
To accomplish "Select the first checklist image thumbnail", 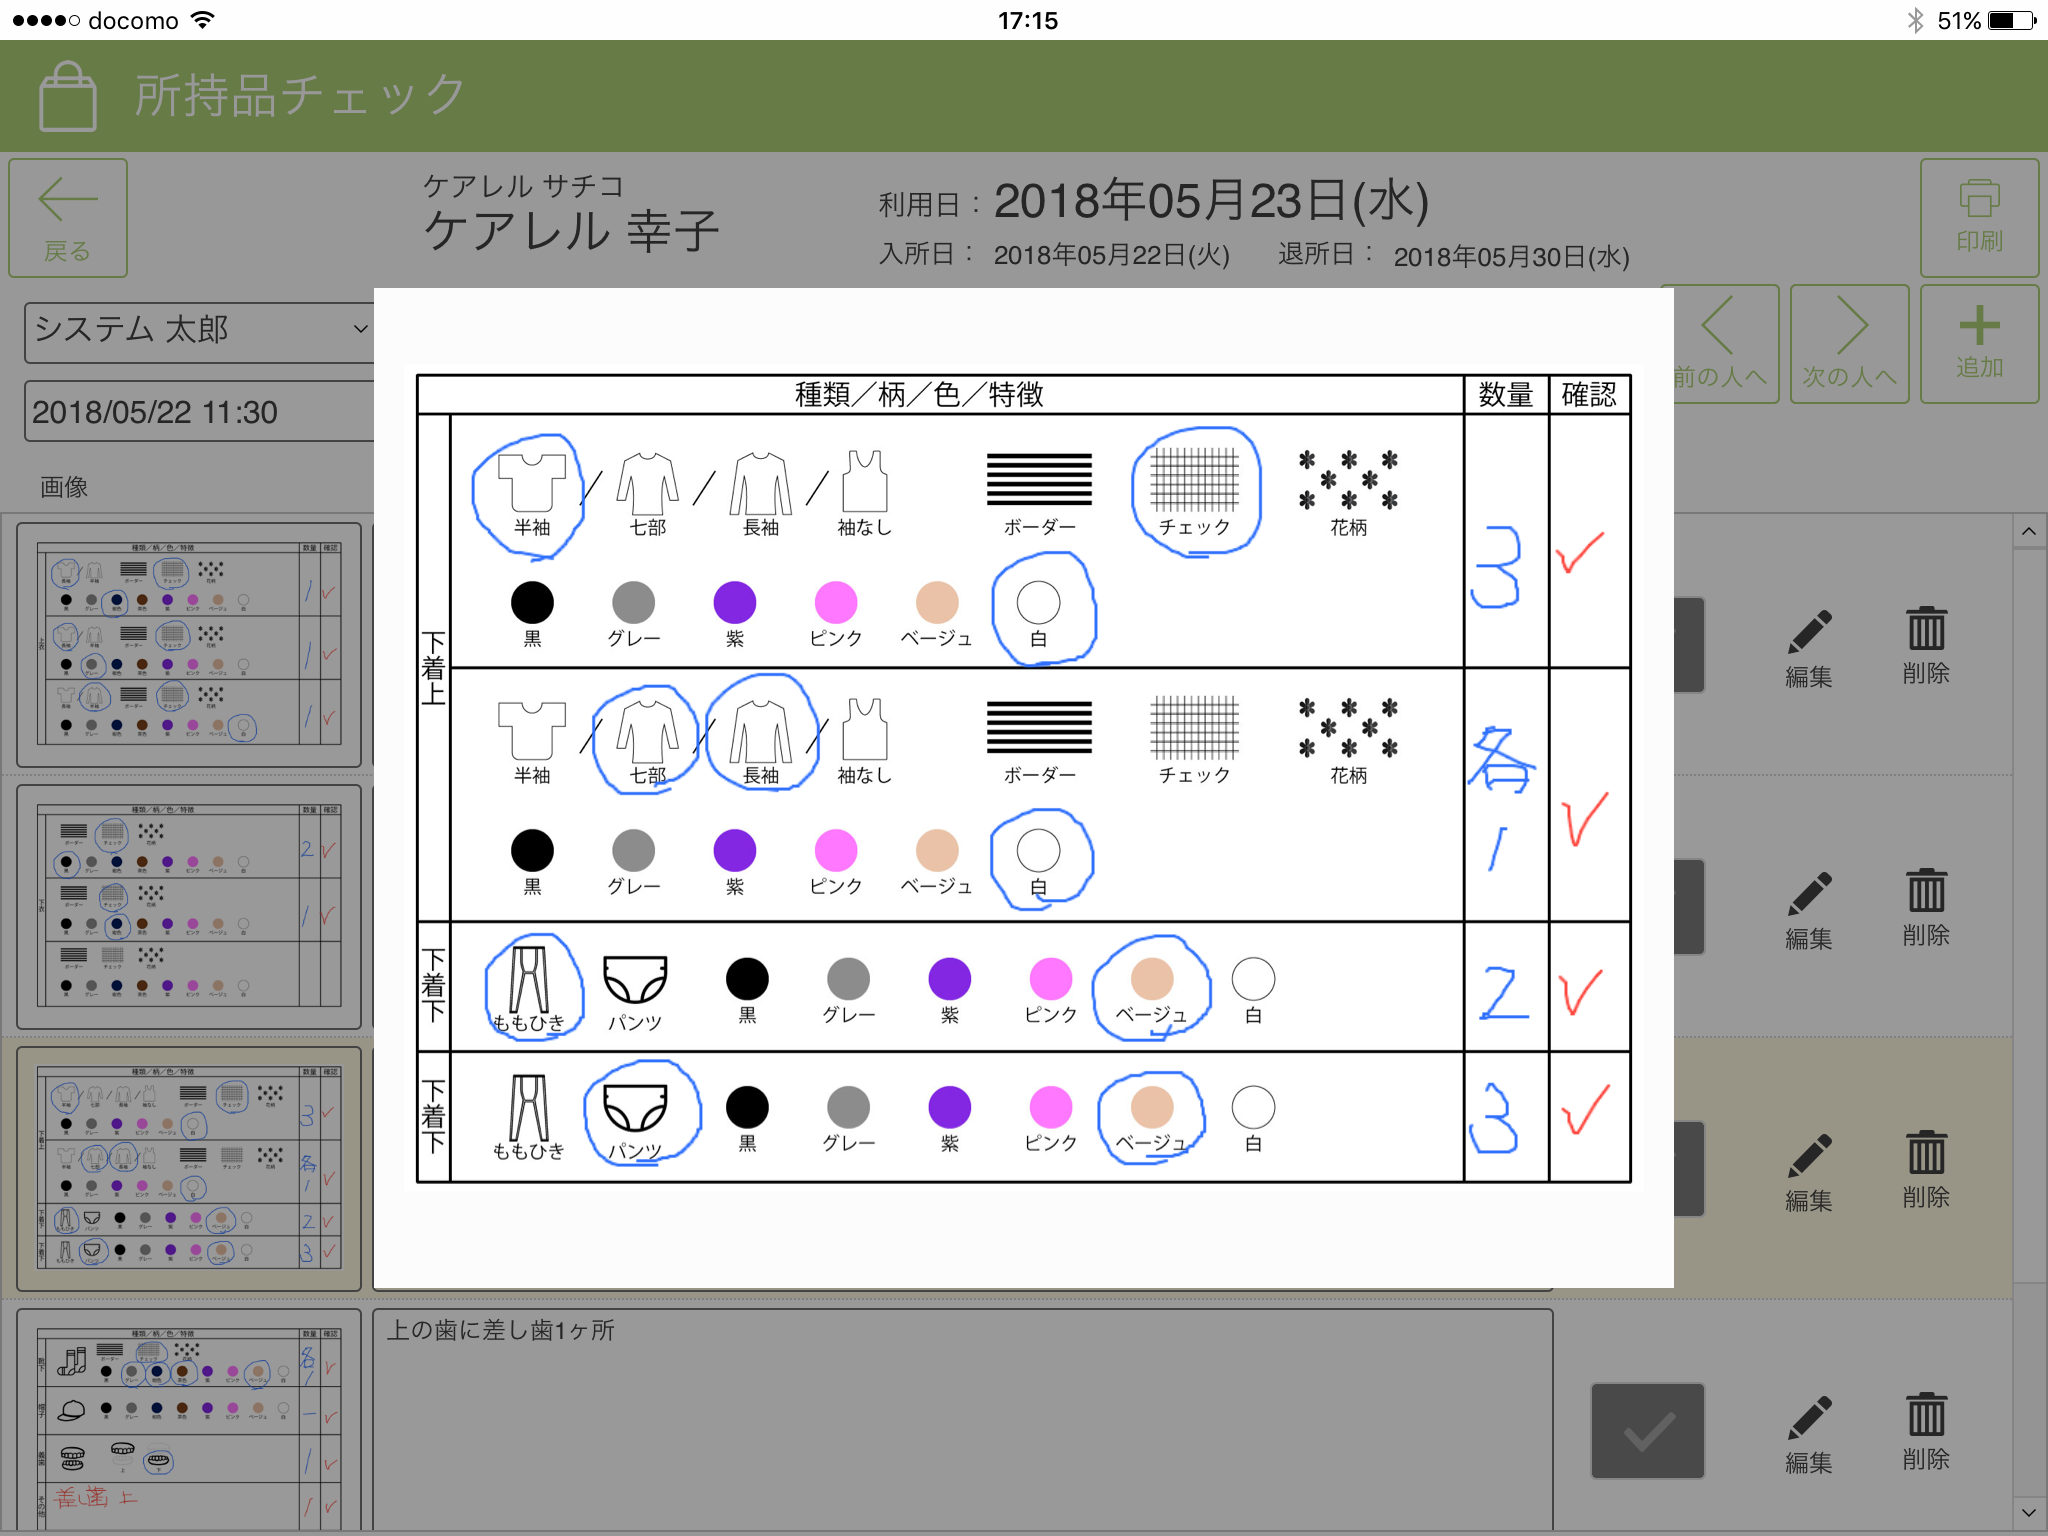I will [189, 645].
